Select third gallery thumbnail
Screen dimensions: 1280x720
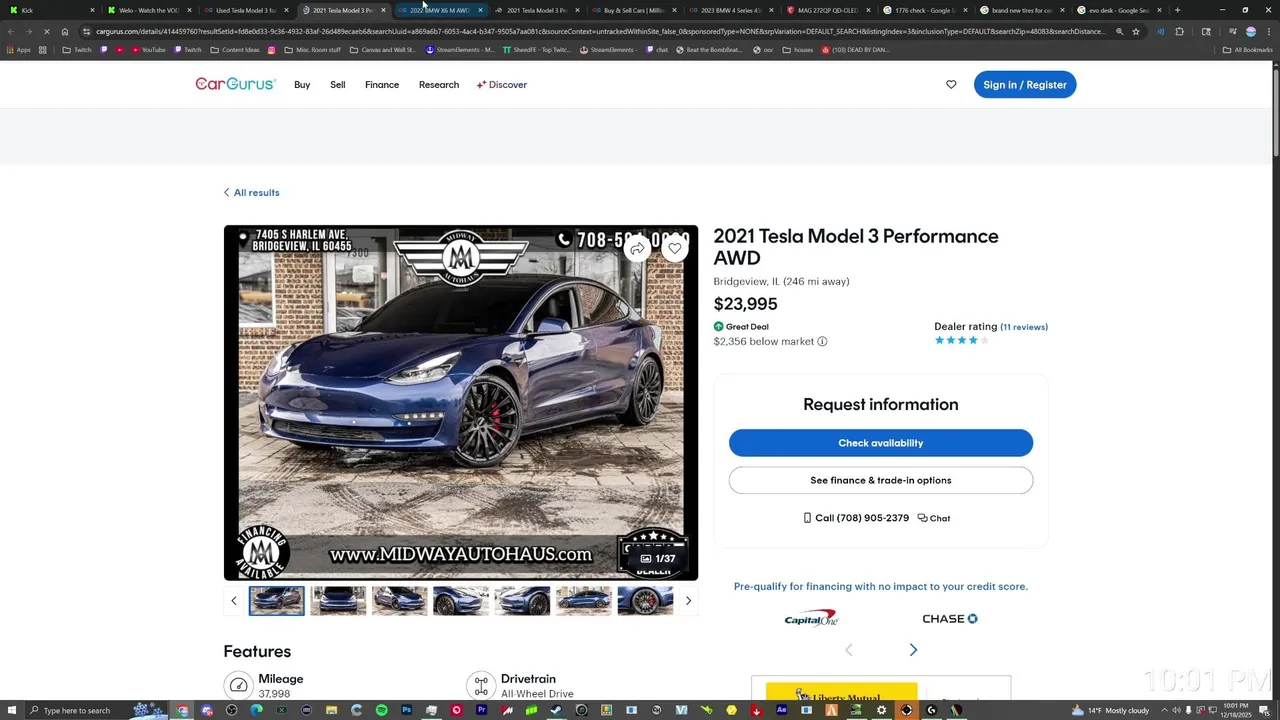(400, 600)
